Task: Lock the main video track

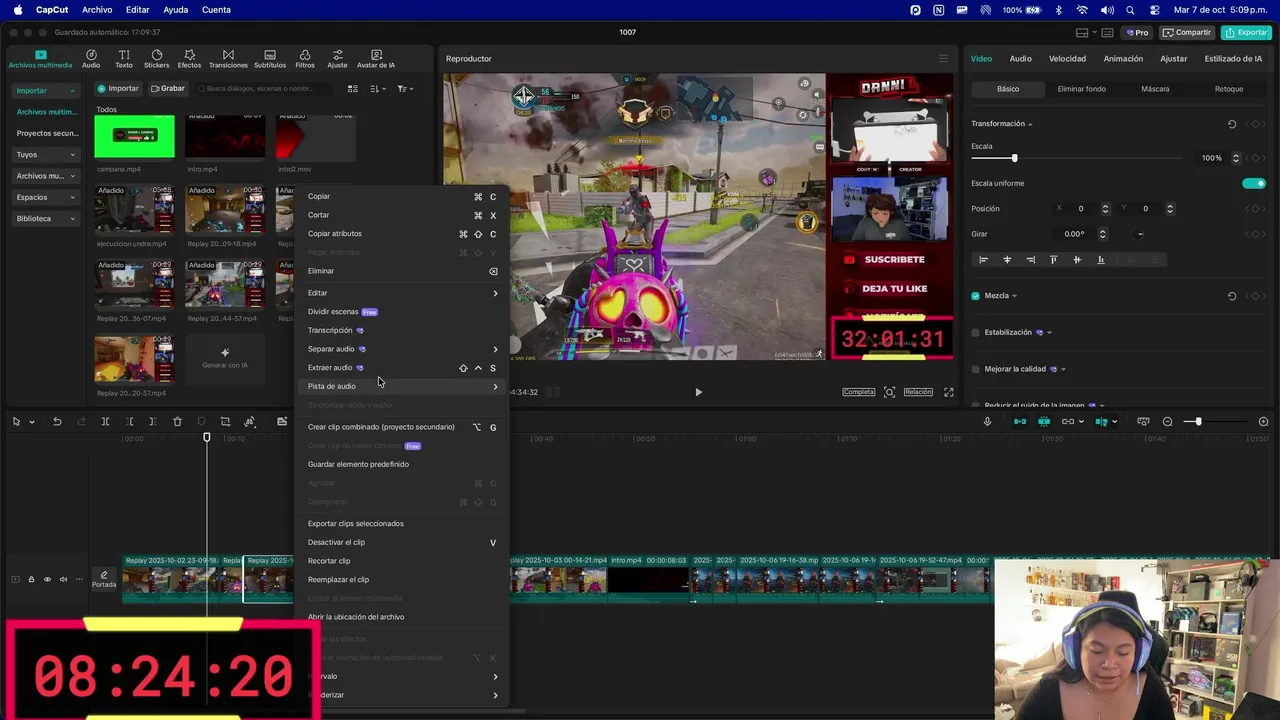Action: [x=31, y=580]
